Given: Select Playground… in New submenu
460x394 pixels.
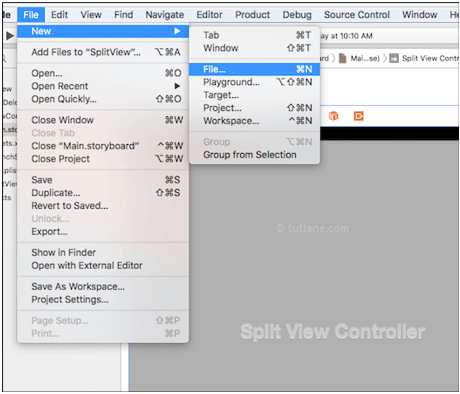Looking at the screenshot, I should coord(255,82).
